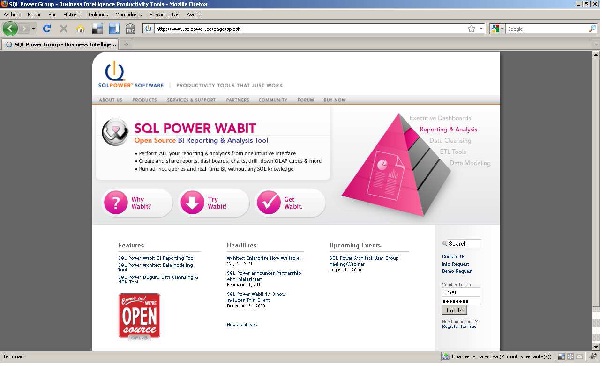Click the printer icon in the navigation toolbar

(x=131, y=29)
